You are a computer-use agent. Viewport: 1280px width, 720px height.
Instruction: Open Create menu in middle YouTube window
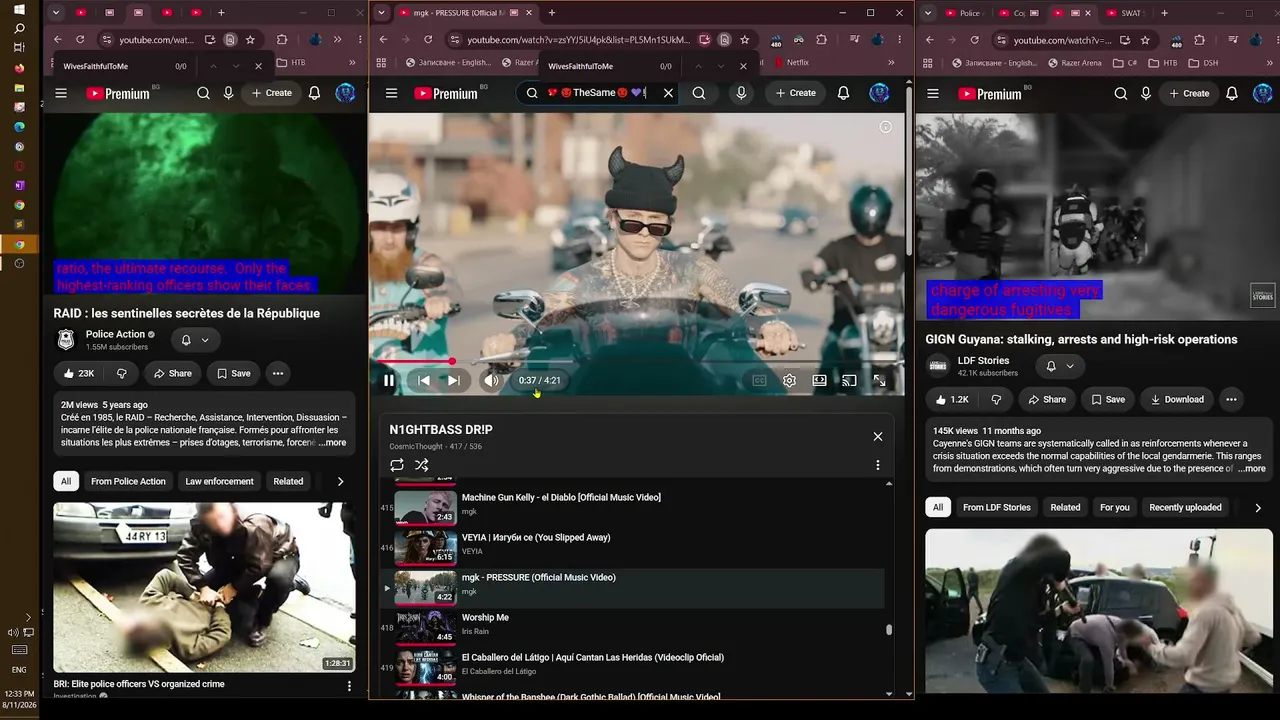(x=796, y=93)
